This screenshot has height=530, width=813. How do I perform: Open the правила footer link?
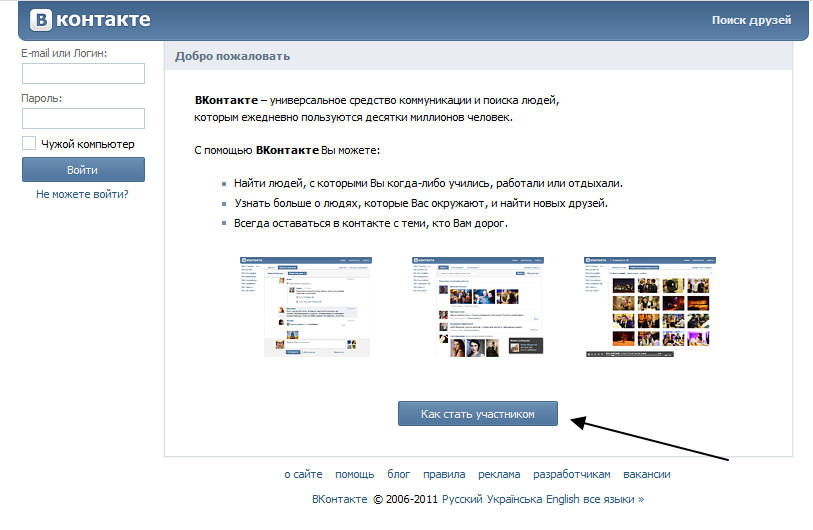point(444,474)
